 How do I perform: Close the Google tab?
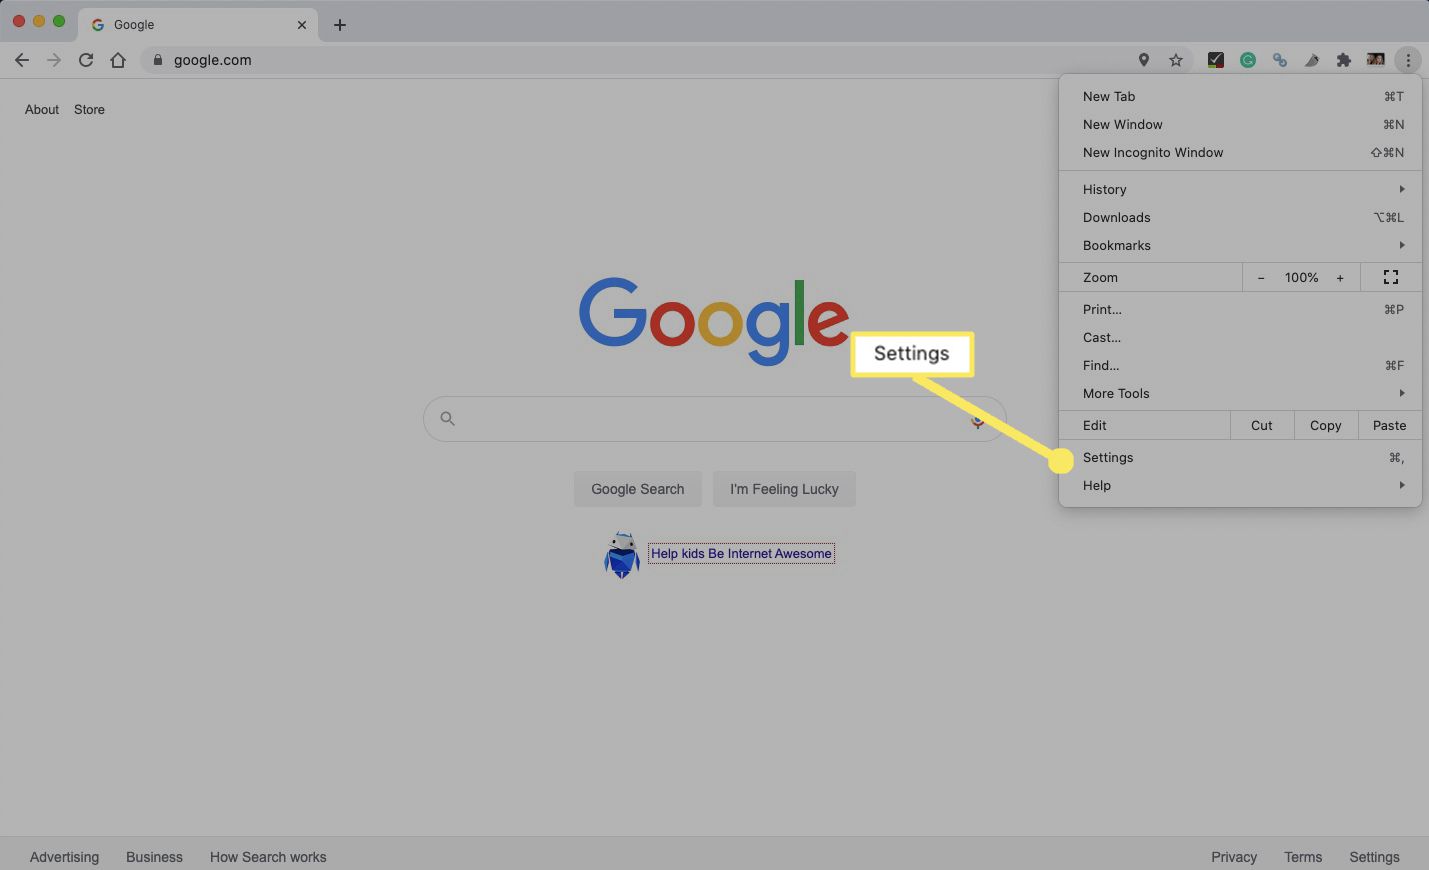click(x=302, y=25)
